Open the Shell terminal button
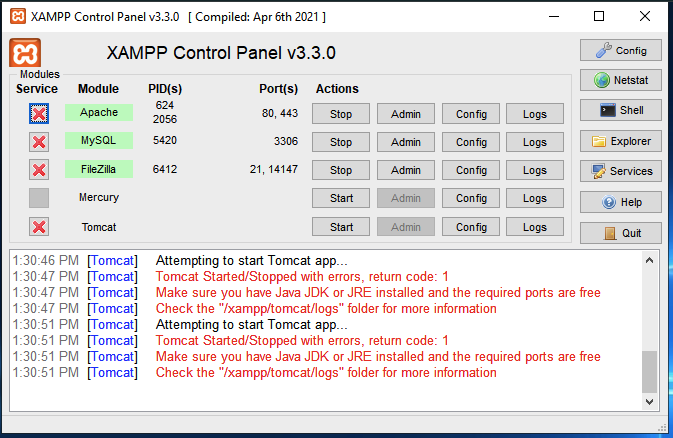 (621, 110)
